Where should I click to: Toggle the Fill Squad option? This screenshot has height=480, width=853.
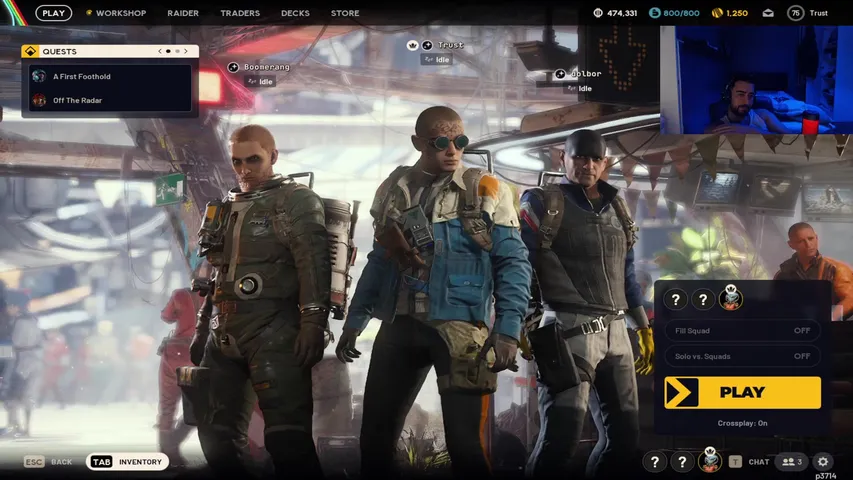(743, 330)
